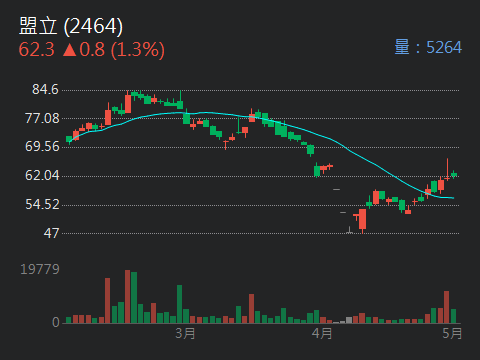Click the gray volume bar in April

point(349,320)
